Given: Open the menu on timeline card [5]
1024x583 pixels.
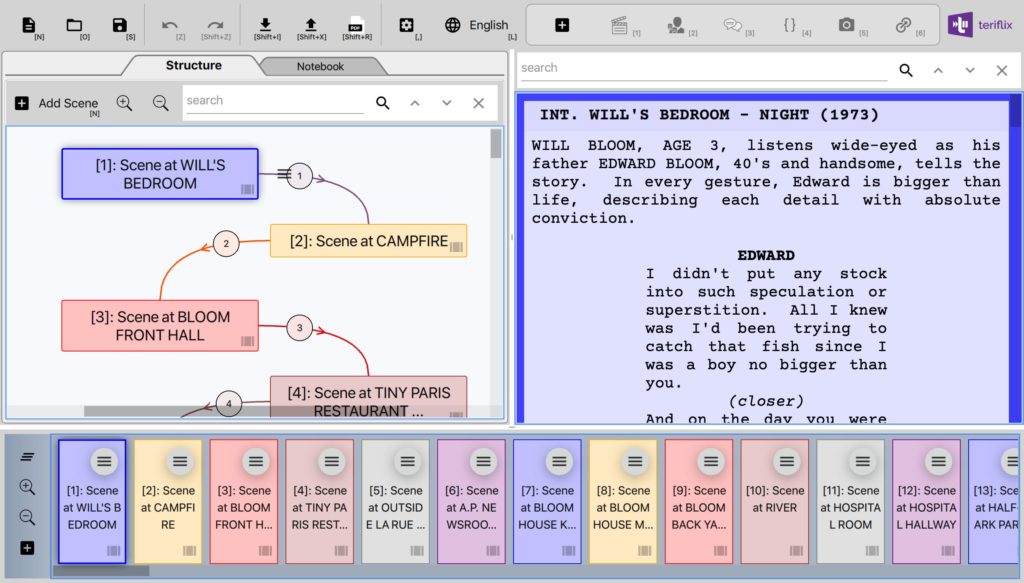Looking at the screenshot, I should click(x=407, y=462).
